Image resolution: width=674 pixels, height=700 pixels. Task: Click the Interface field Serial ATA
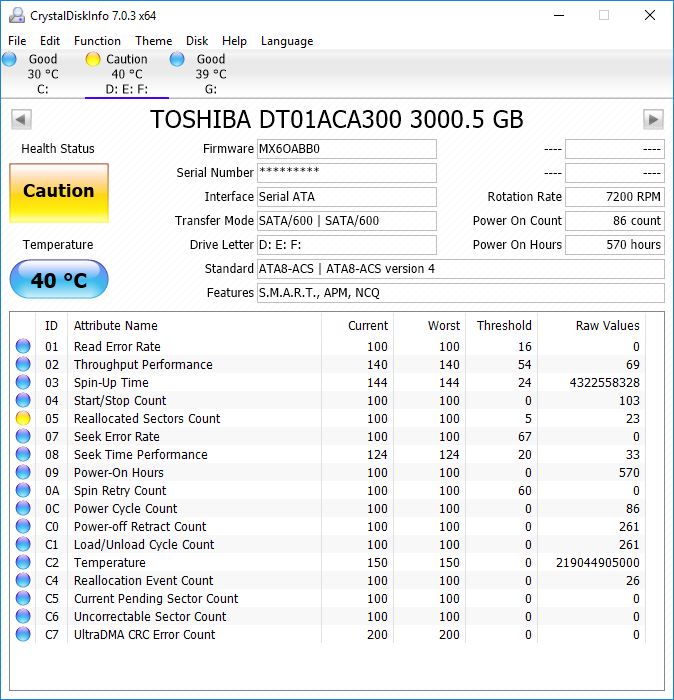click(x=347, y=197)
